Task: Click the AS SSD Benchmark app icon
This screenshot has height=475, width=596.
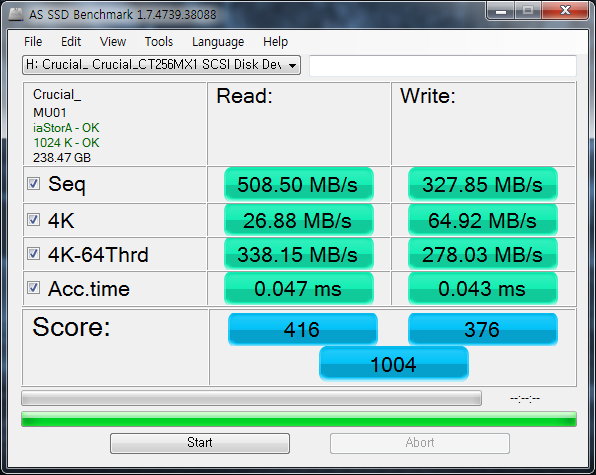Action: pyautogui.click(x=16, y=14)
